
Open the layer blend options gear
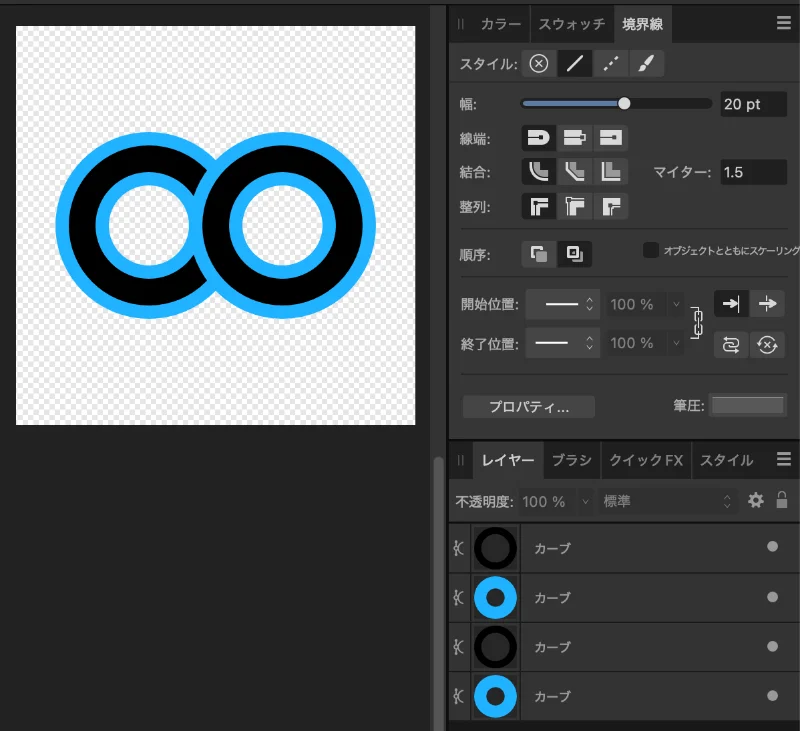point(756,500)
